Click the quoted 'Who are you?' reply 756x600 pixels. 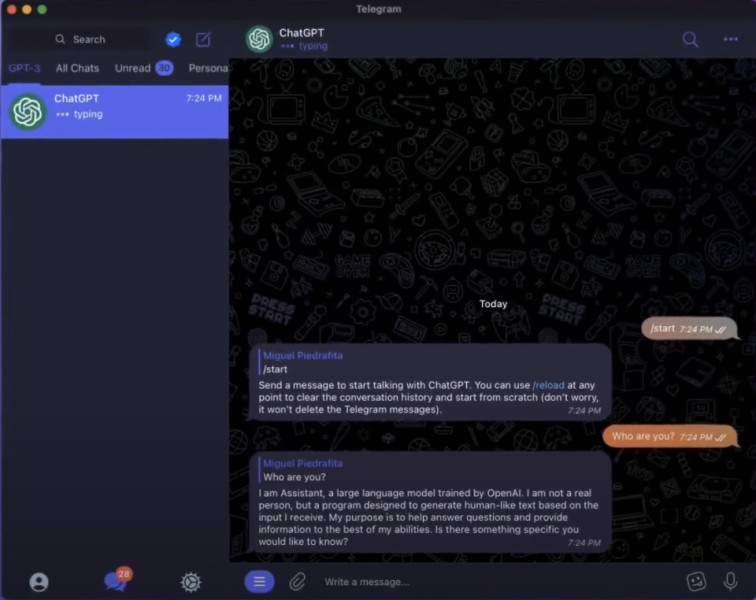[303, 470]
